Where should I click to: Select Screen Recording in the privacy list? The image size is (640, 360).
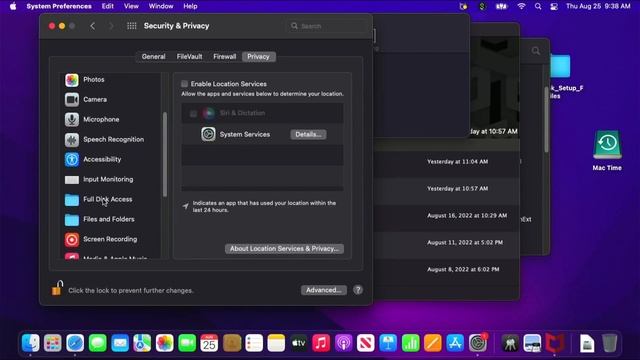coord(110,240)
